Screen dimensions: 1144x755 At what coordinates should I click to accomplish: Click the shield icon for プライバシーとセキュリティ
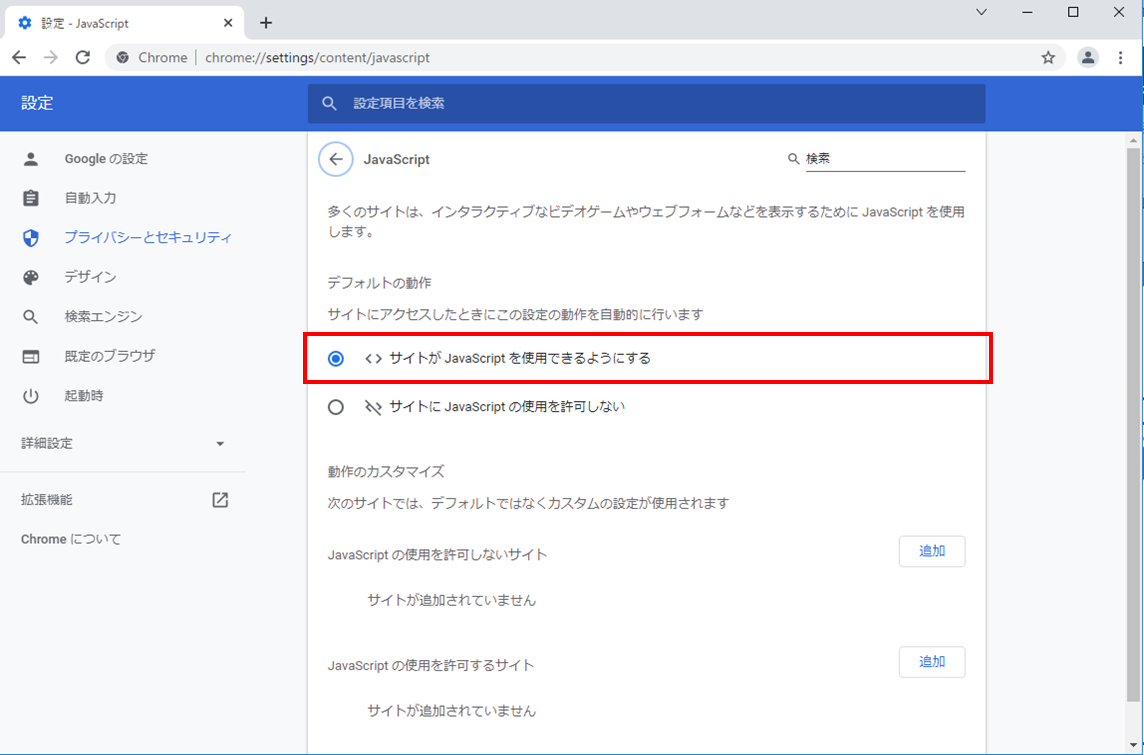click(x=31, y=238)
